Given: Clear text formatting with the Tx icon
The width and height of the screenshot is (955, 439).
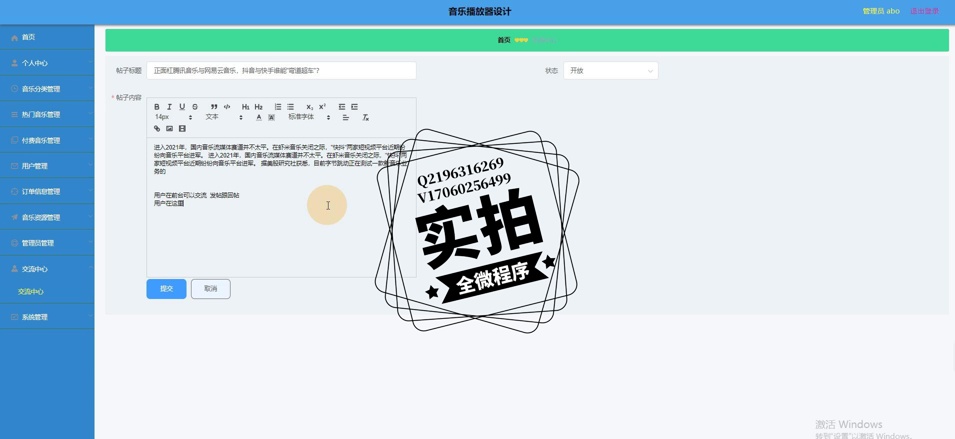Looking at the screenshot, I should pos(365,118).
